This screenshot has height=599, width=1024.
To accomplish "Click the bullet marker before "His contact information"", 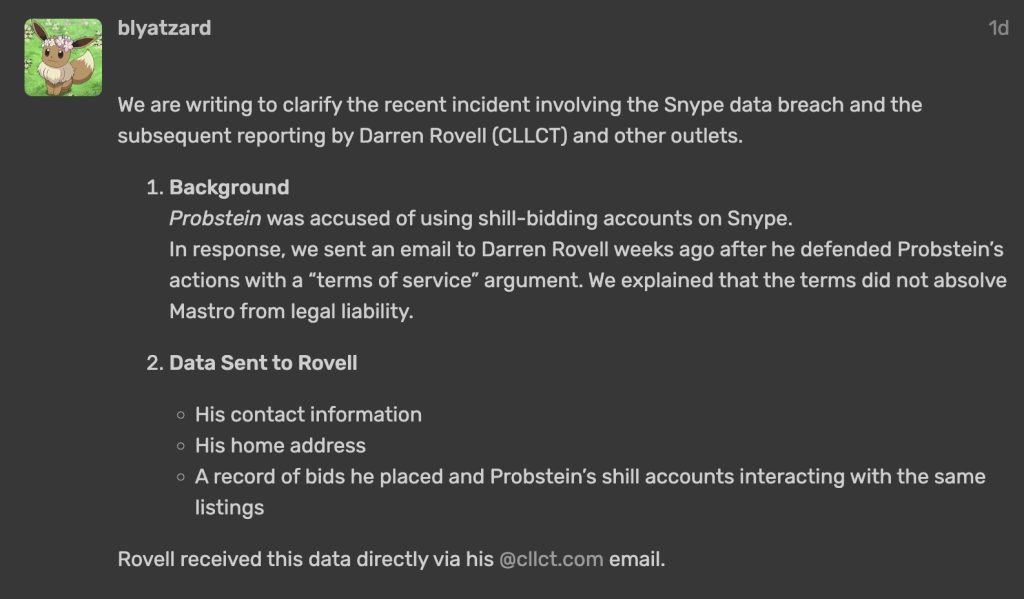I will tap(181, 415).
